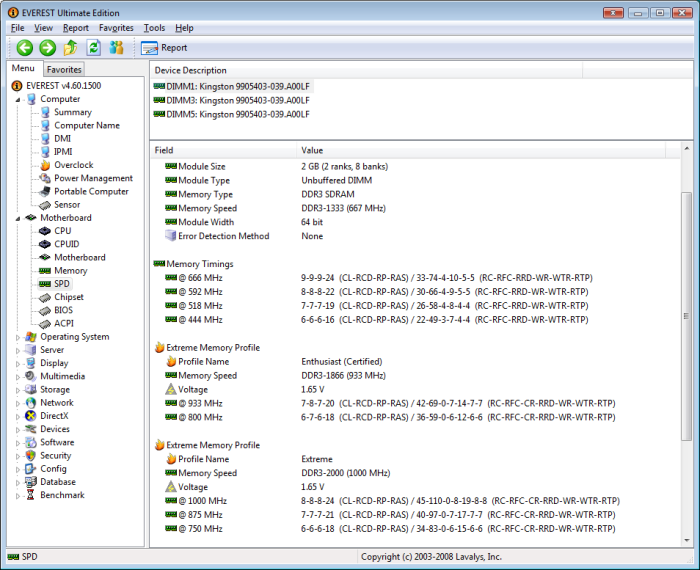Click the Value column header
This screenshot has height=570, width=700.
(x=481, y=150)
